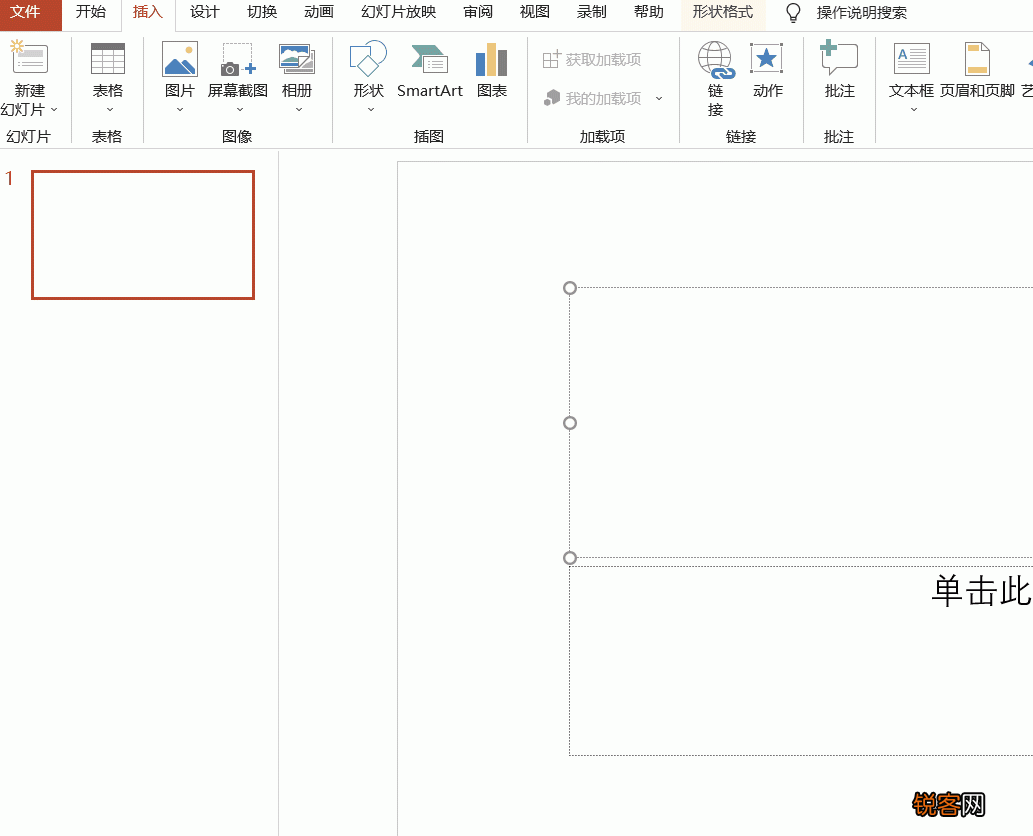Click the bottom-left handle of title placeholder
Viewport: 1033px width, 836px height.
(x=570, y=558)
